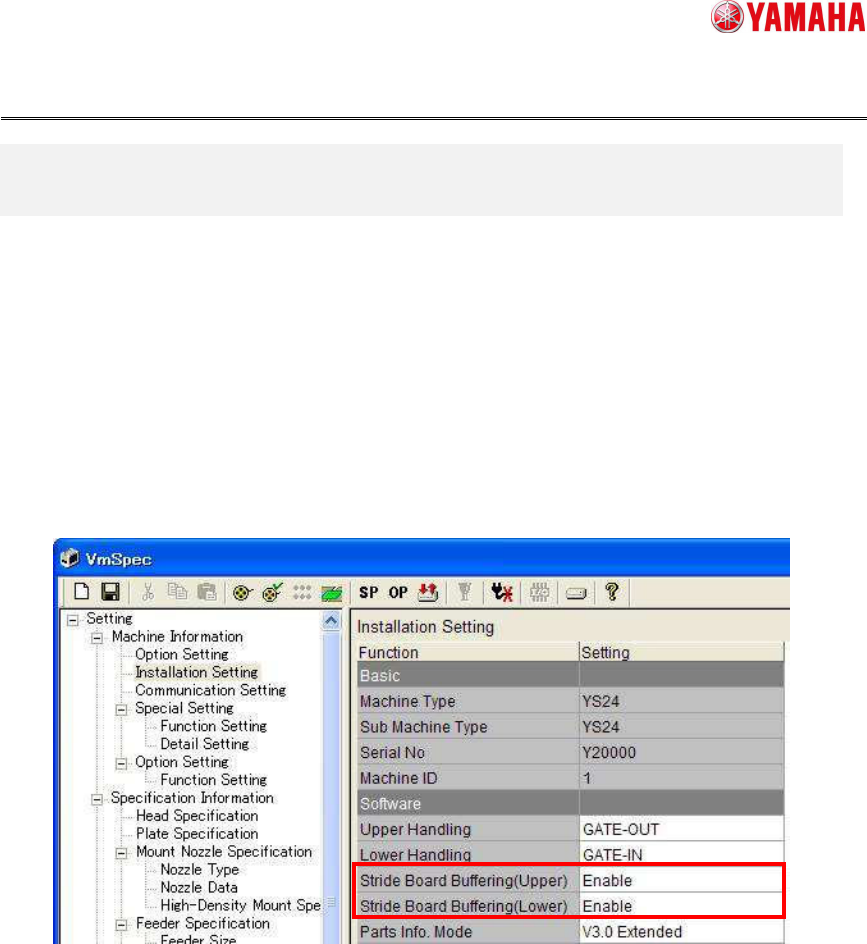Screen dimensions: 867x944
Task: Select the Nozzle Type tree item
Action: pyautogui.click(x=200, y=870)
